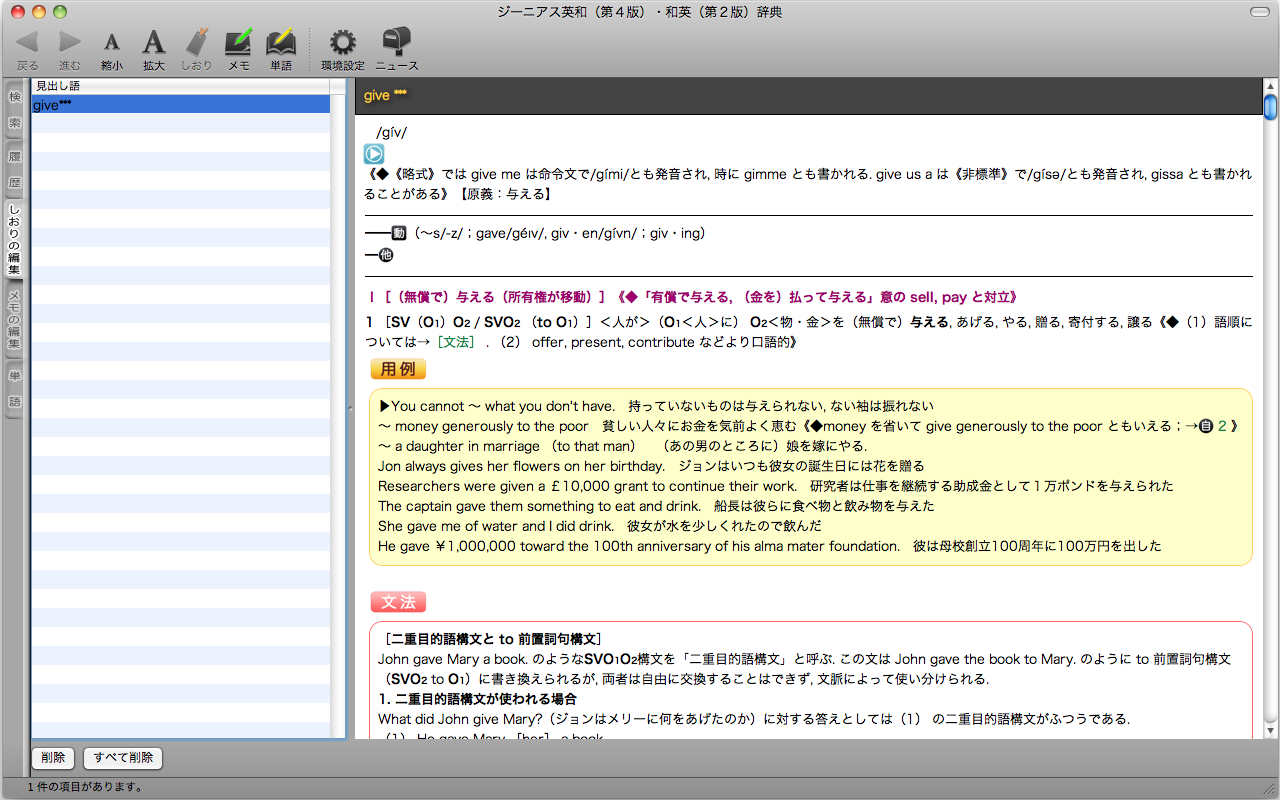
Task: Click the definition pane vertical scrollbar
Action: (x=1270, y=400)
